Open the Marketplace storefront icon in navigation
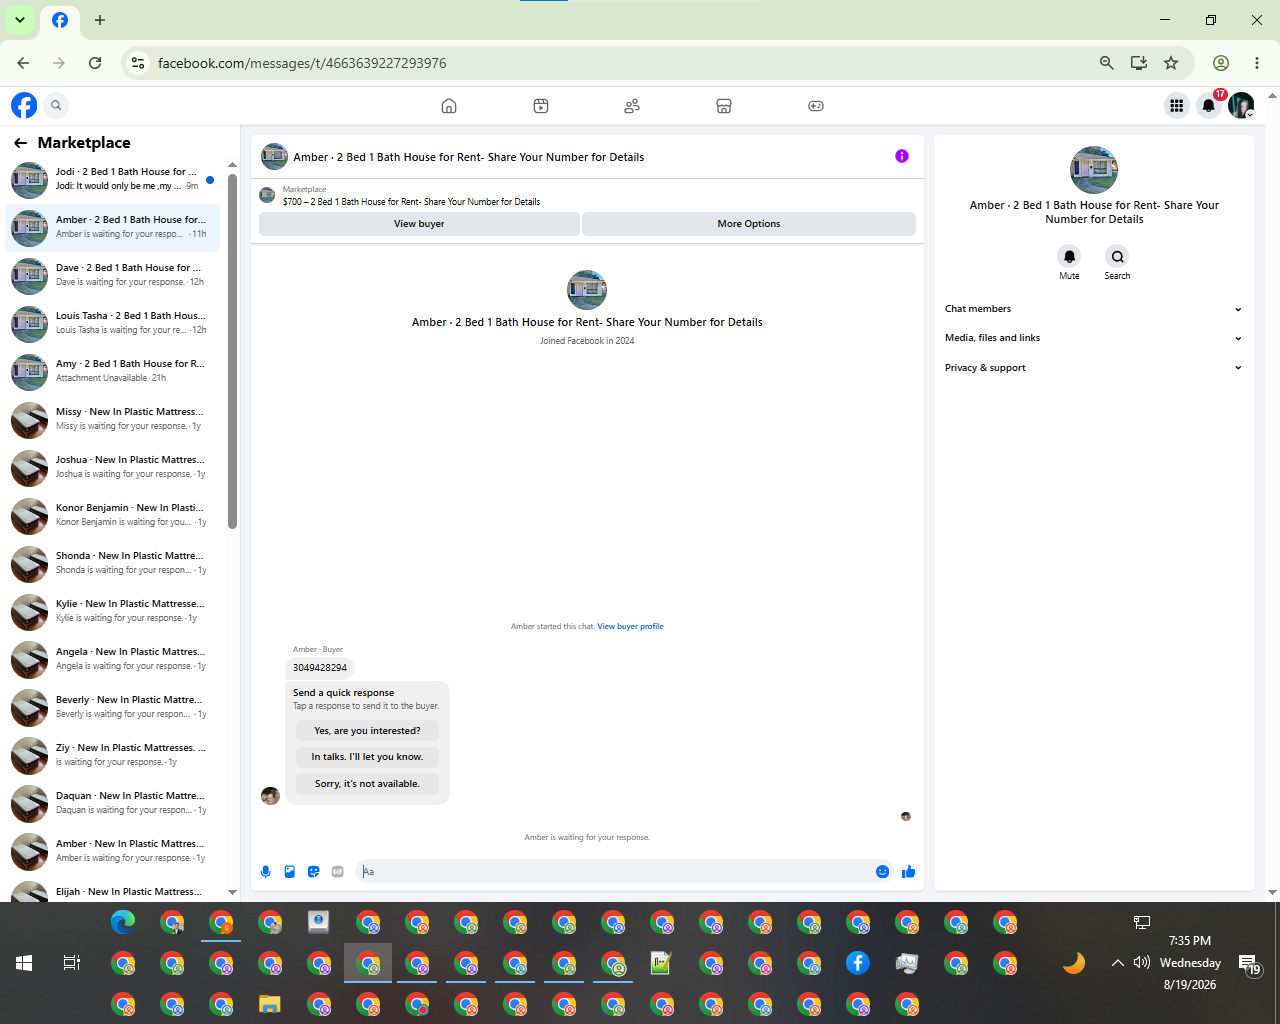1280x1024 pixels. click(x=724, y=106)
